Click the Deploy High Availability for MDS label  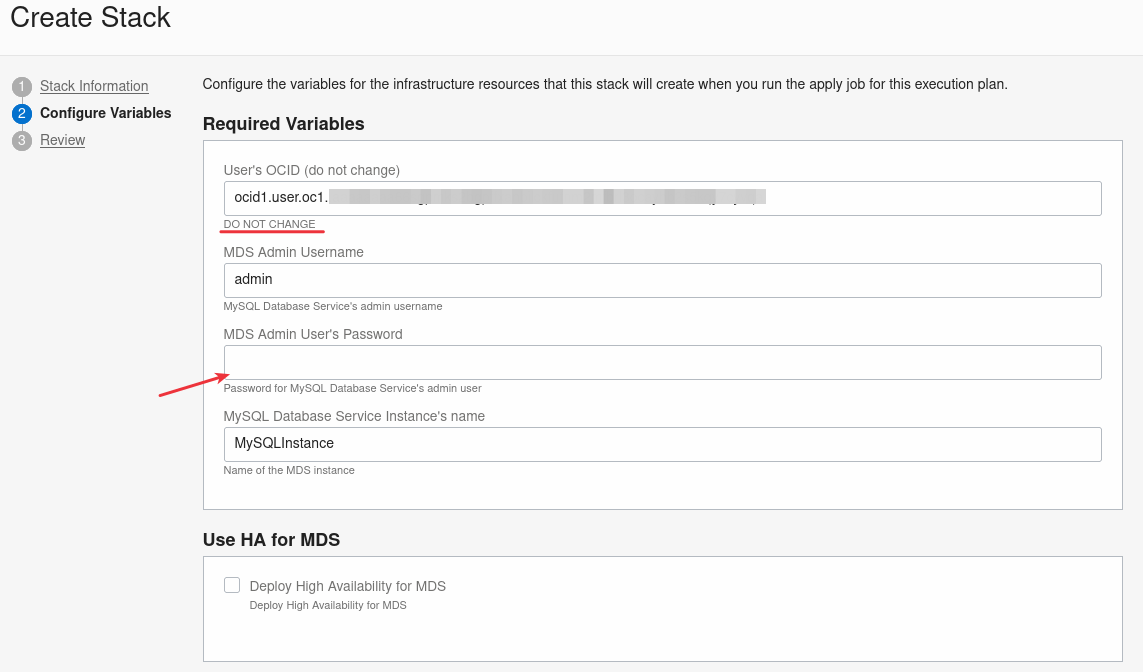click(x=347, y=586)
